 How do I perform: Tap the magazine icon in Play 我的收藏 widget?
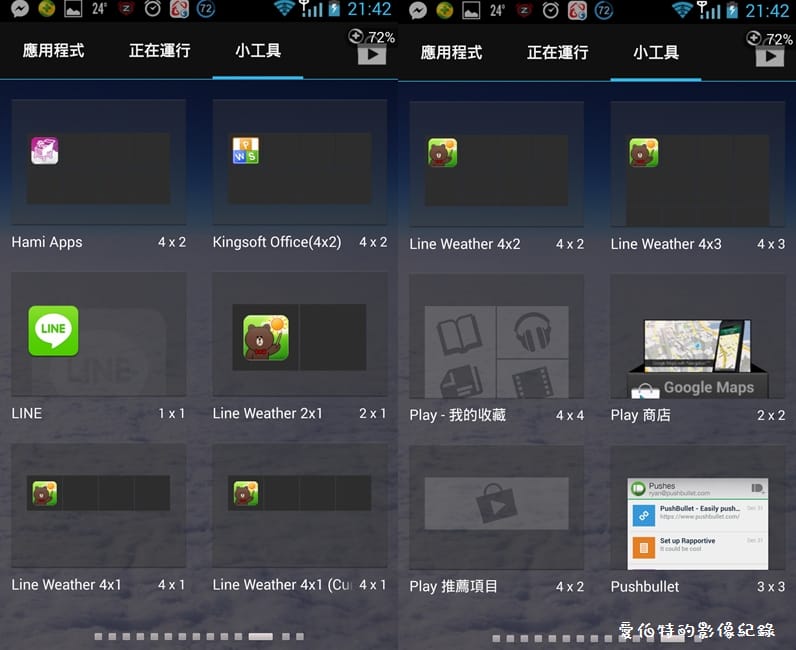click(x=461, y=381)
